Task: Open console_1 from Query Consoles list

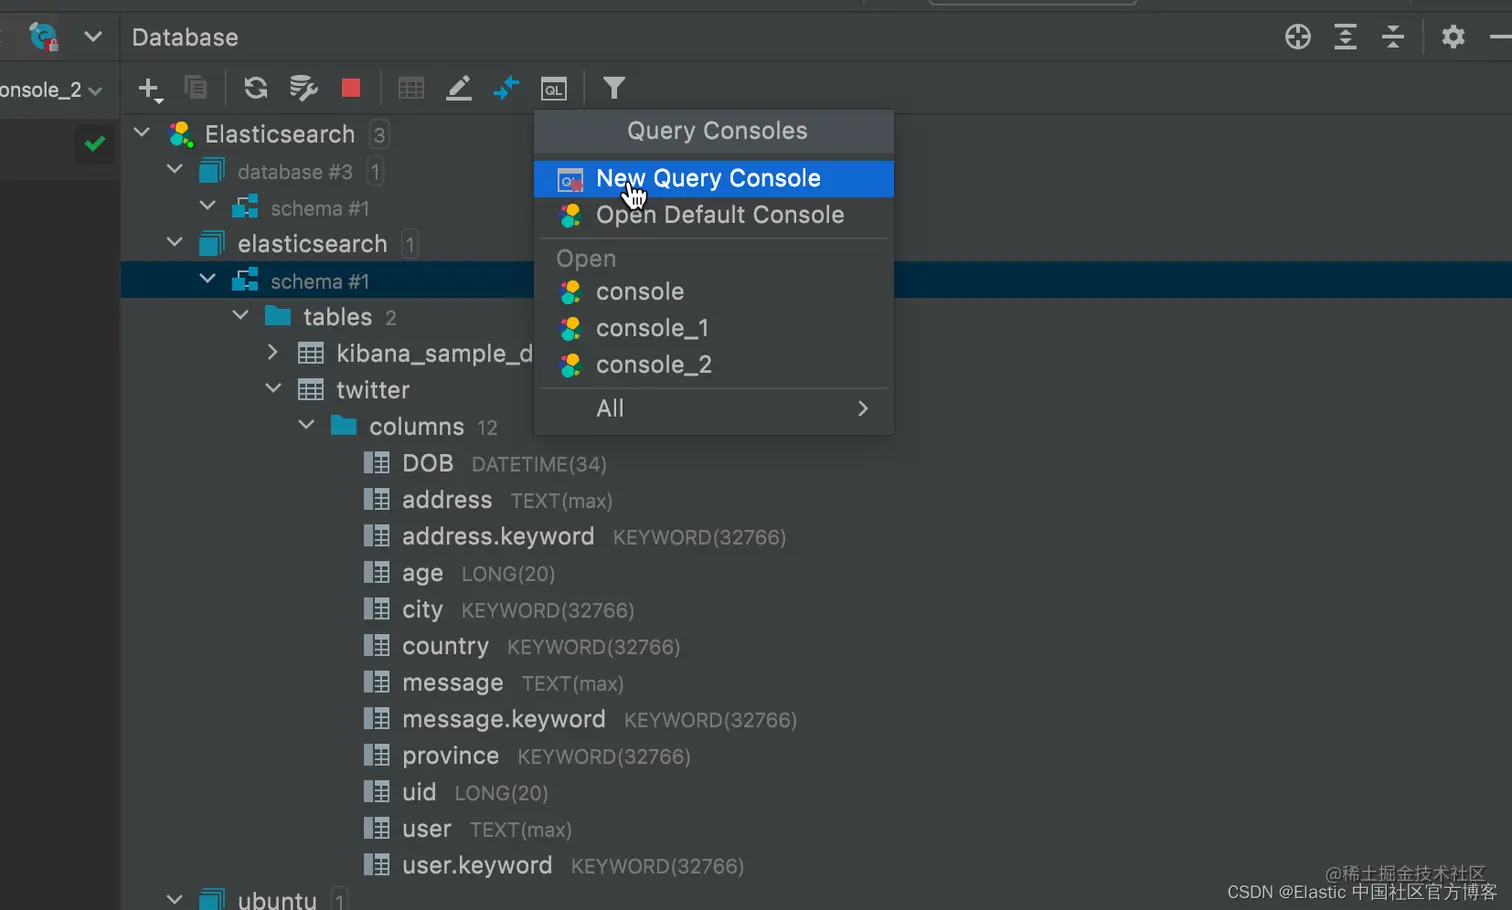Action: (x=652, y=328)
